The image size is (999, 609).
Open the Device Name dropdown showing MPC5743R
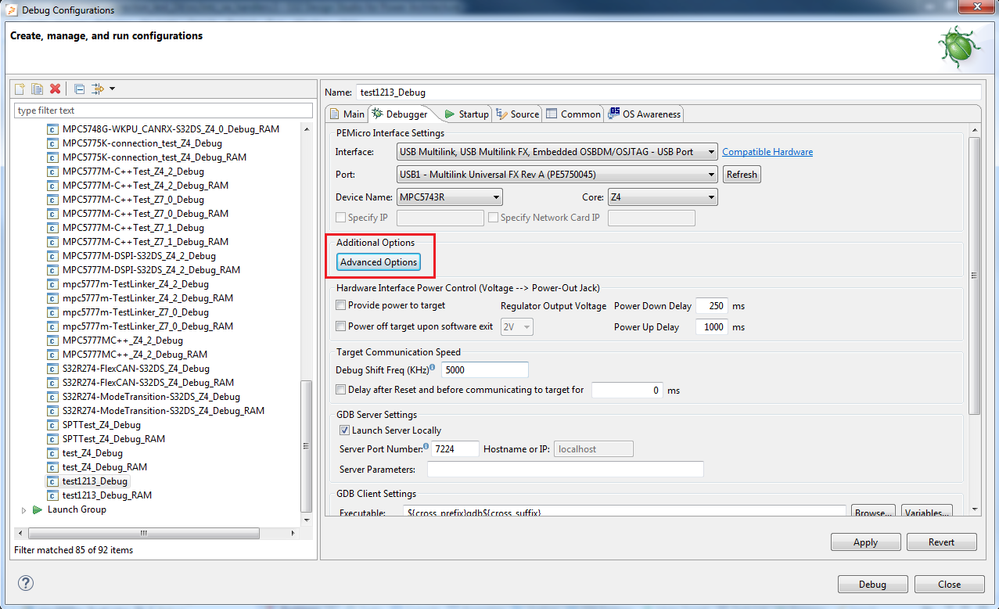tap(449, 197)
